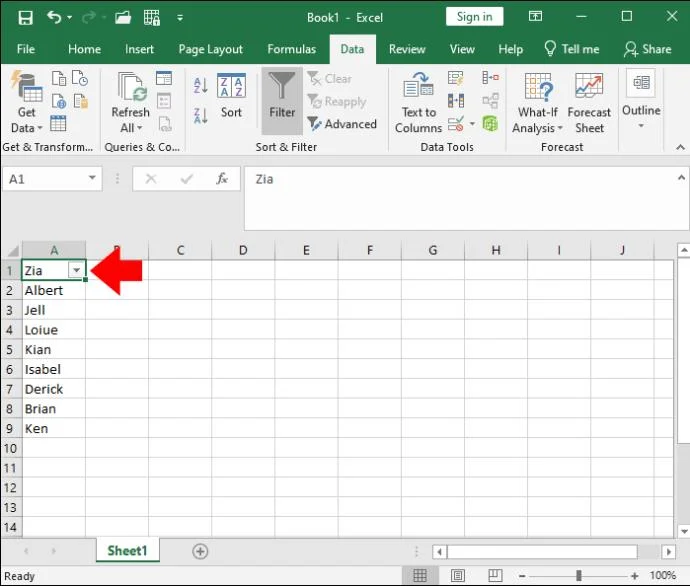Open the filter dropdown in cell A1

[x=76, y=270]
